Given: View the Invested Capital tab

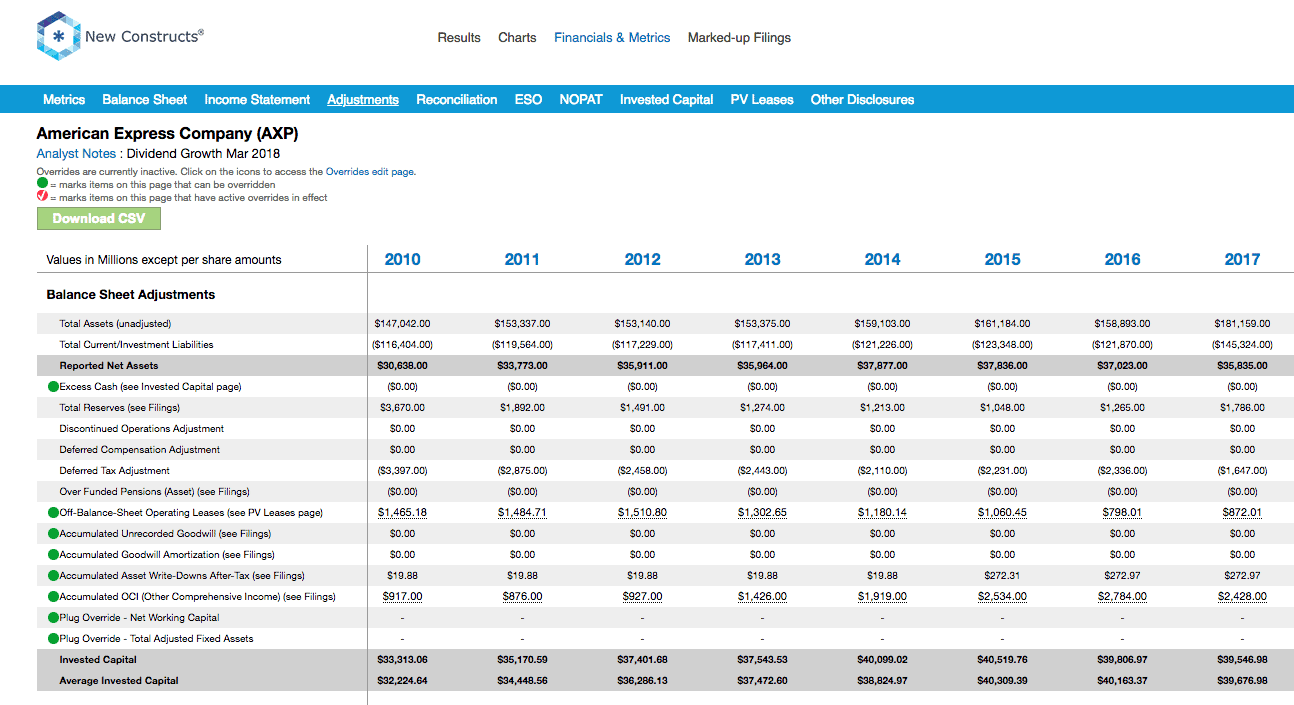Looking at the screenshot, I should [667, 100].
